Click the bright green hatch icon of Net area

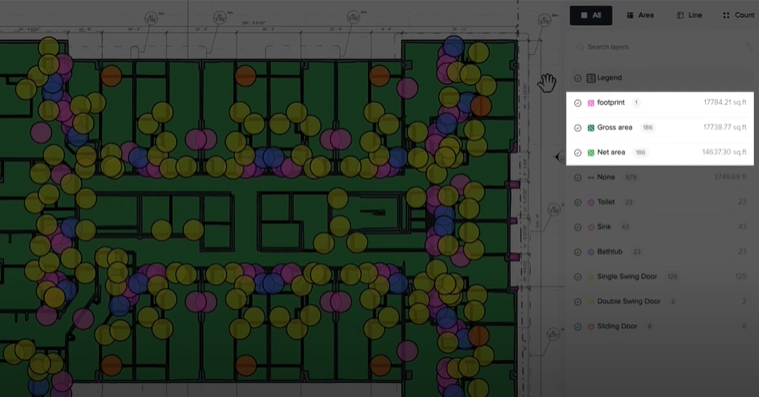pyautogui.click(x=591, y=153)
